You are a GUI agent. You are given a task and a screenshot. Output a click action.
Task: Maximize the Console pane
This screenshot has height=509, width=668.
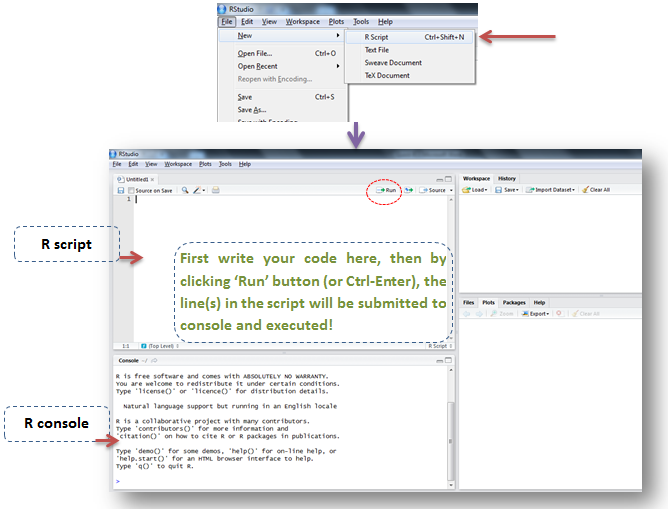(x=448, y=360)
